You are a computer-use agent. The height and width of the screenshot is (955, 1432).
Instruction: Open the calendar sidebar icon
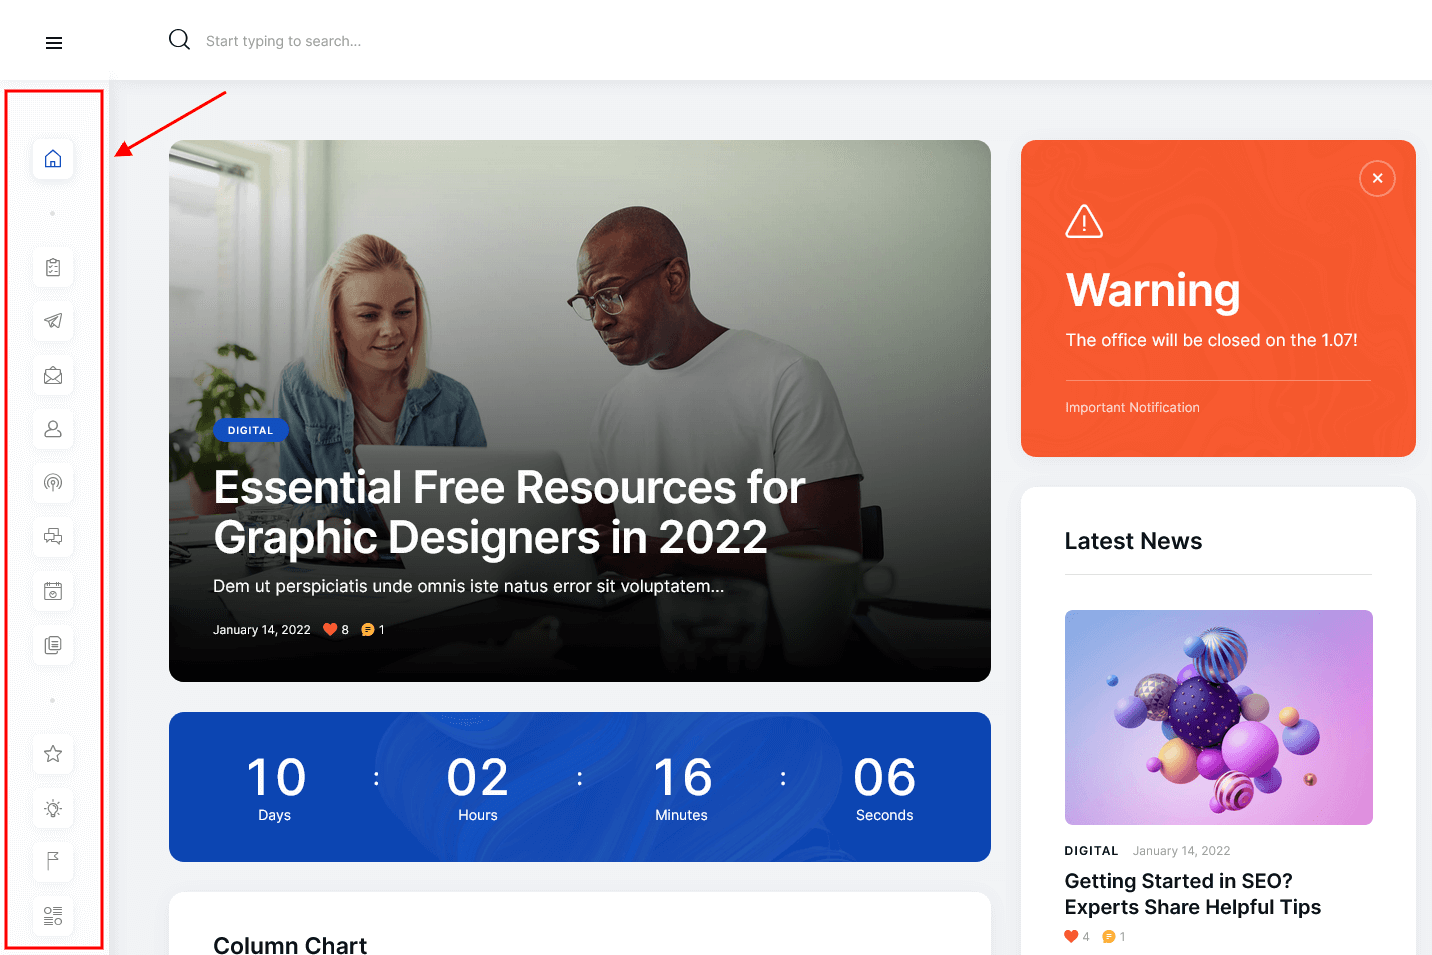(53, 591)
